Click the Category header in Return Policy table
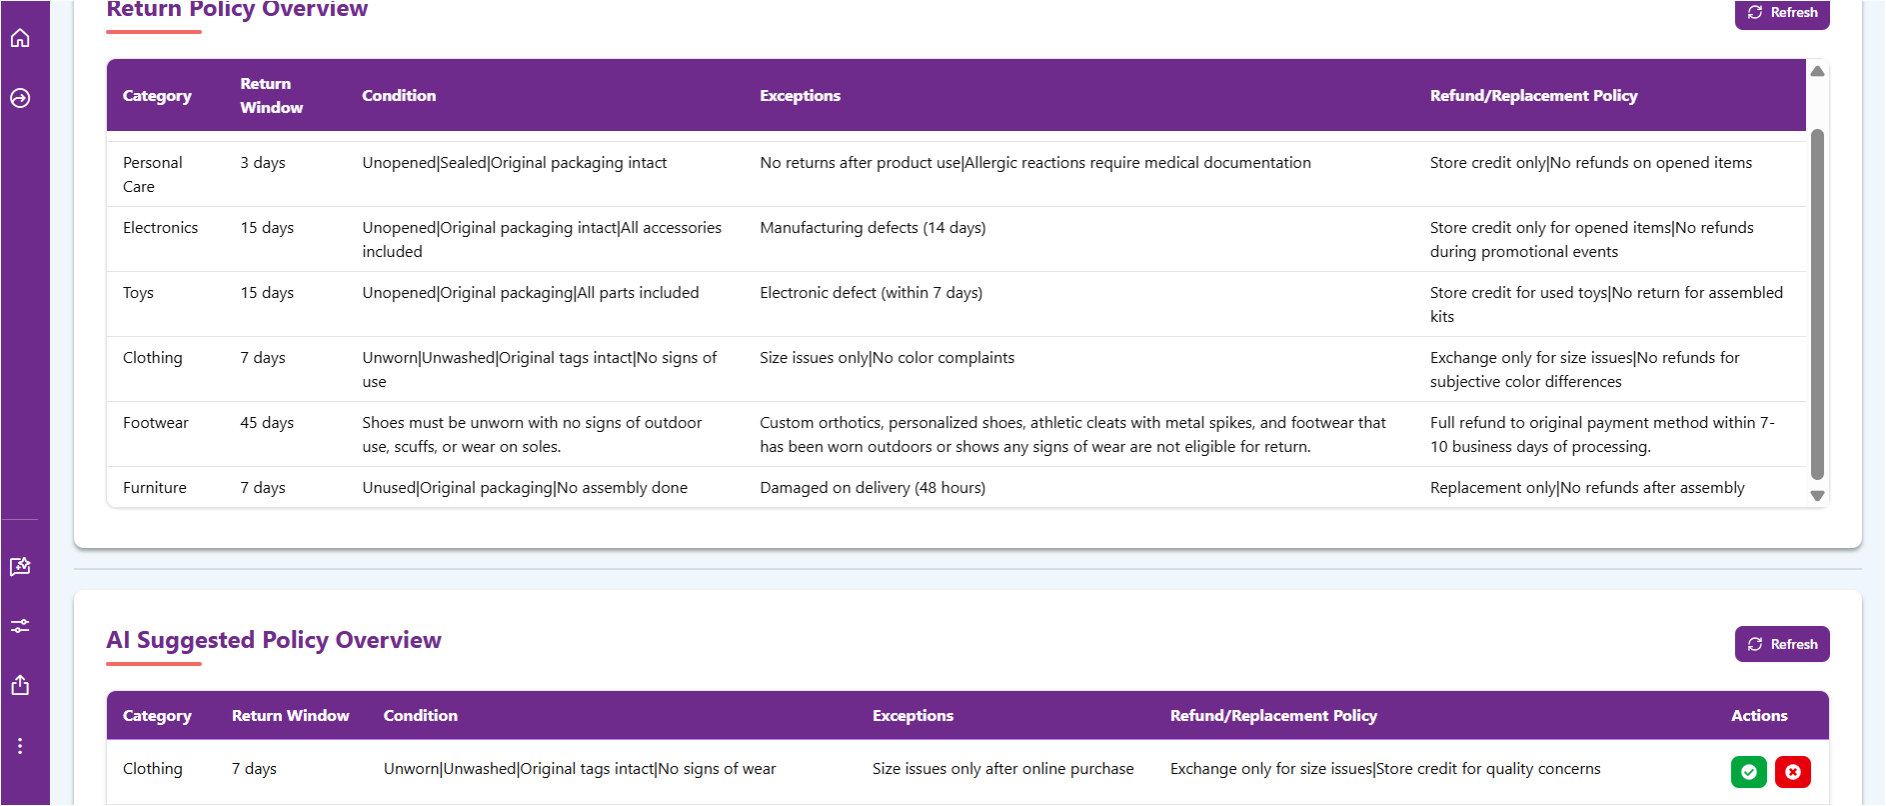The width and height of the screenshot is (1886, 806). tap(157, 96)
